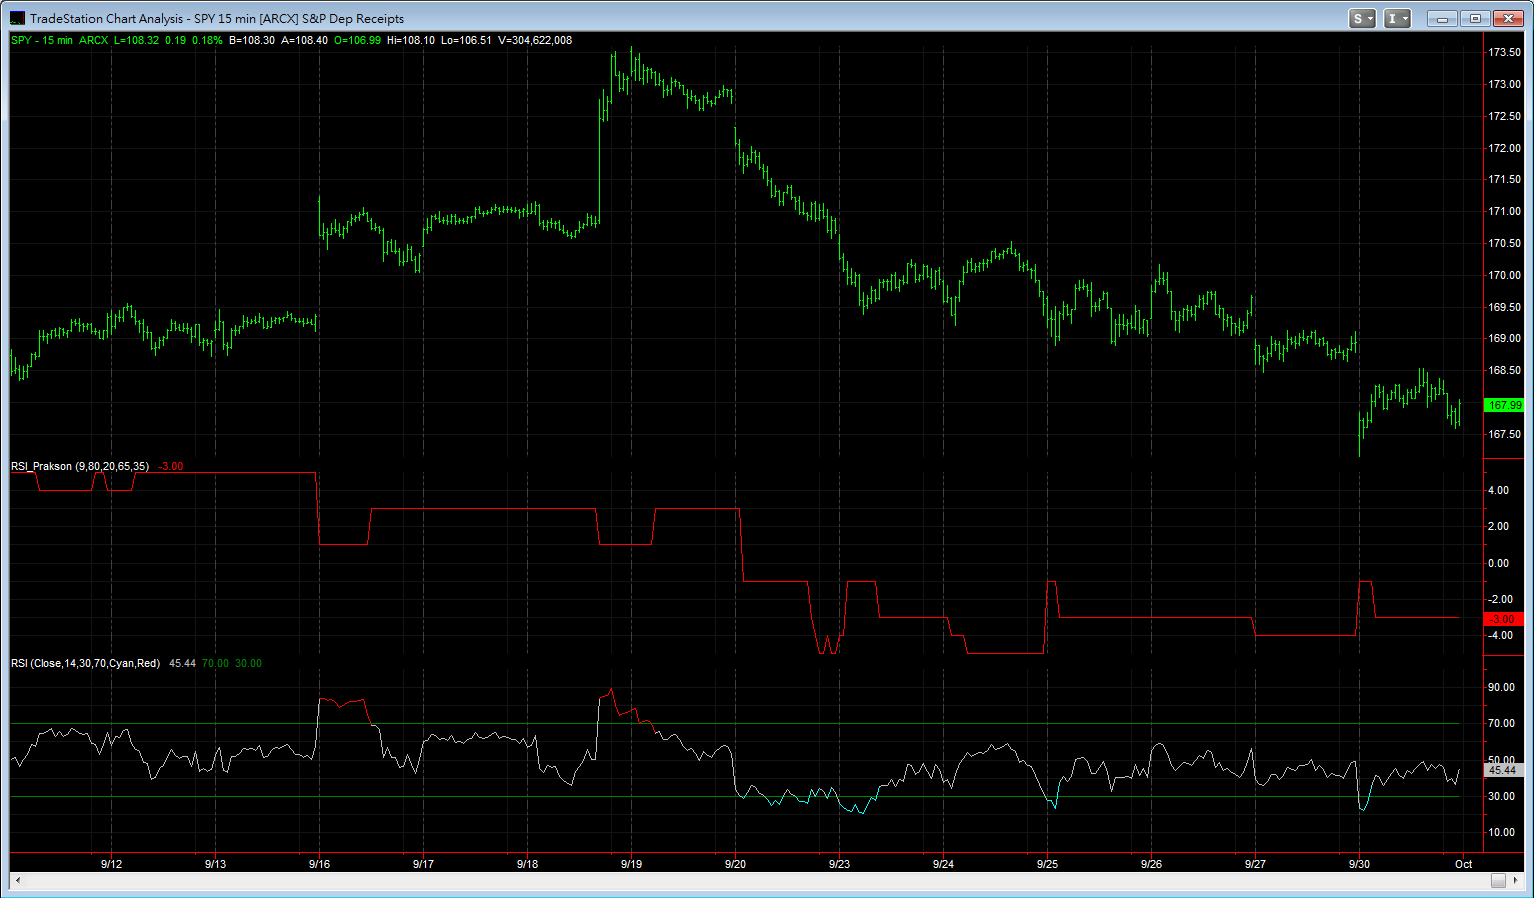Select the "RSI (Close,14,30,70,Cyan,Red)" indicator label
The width and height of the screenshot is (1534, 898).
85,664
